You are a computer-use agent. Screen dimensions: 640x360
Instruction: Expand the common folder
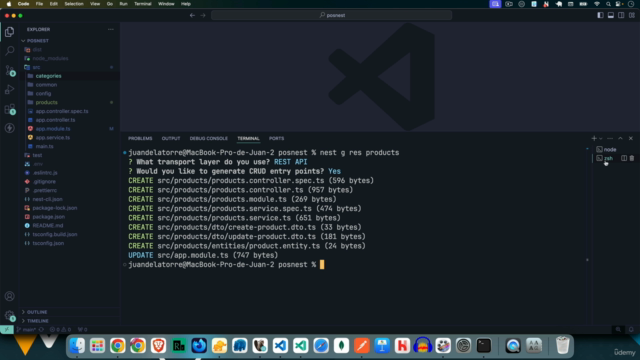click(x=46, y=85)
